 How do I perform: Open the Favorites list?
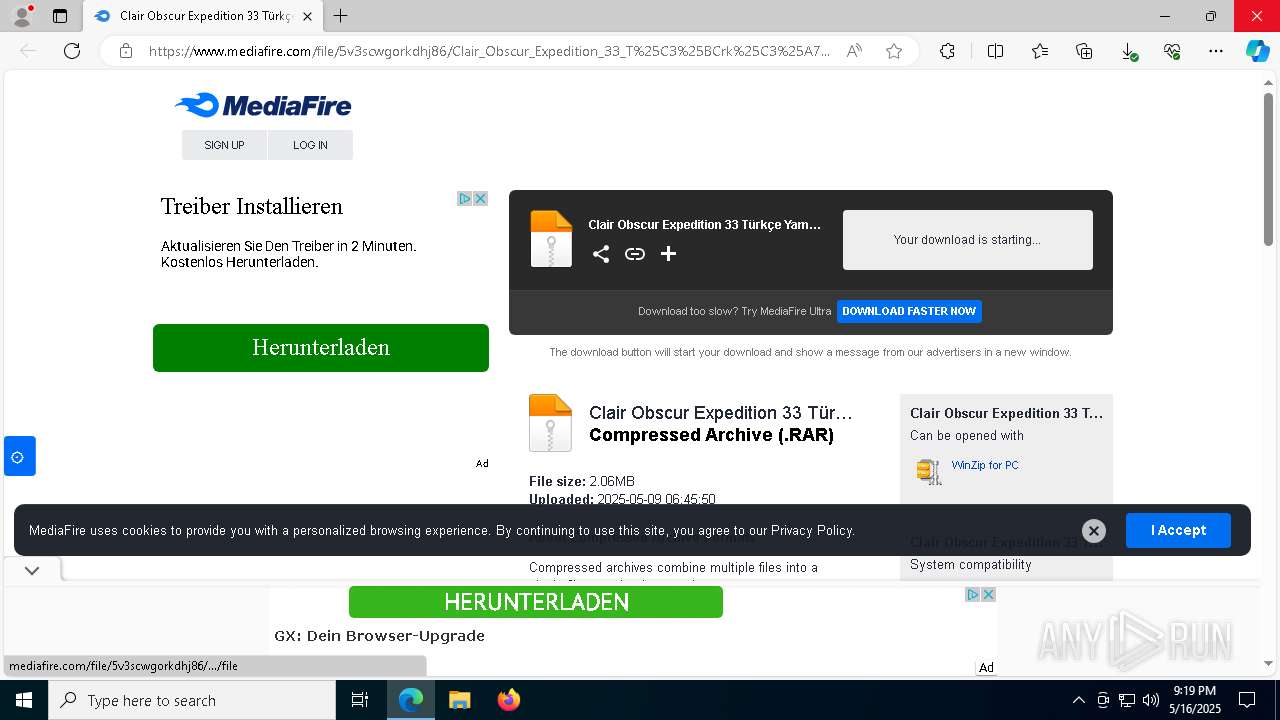(1040, 51)
